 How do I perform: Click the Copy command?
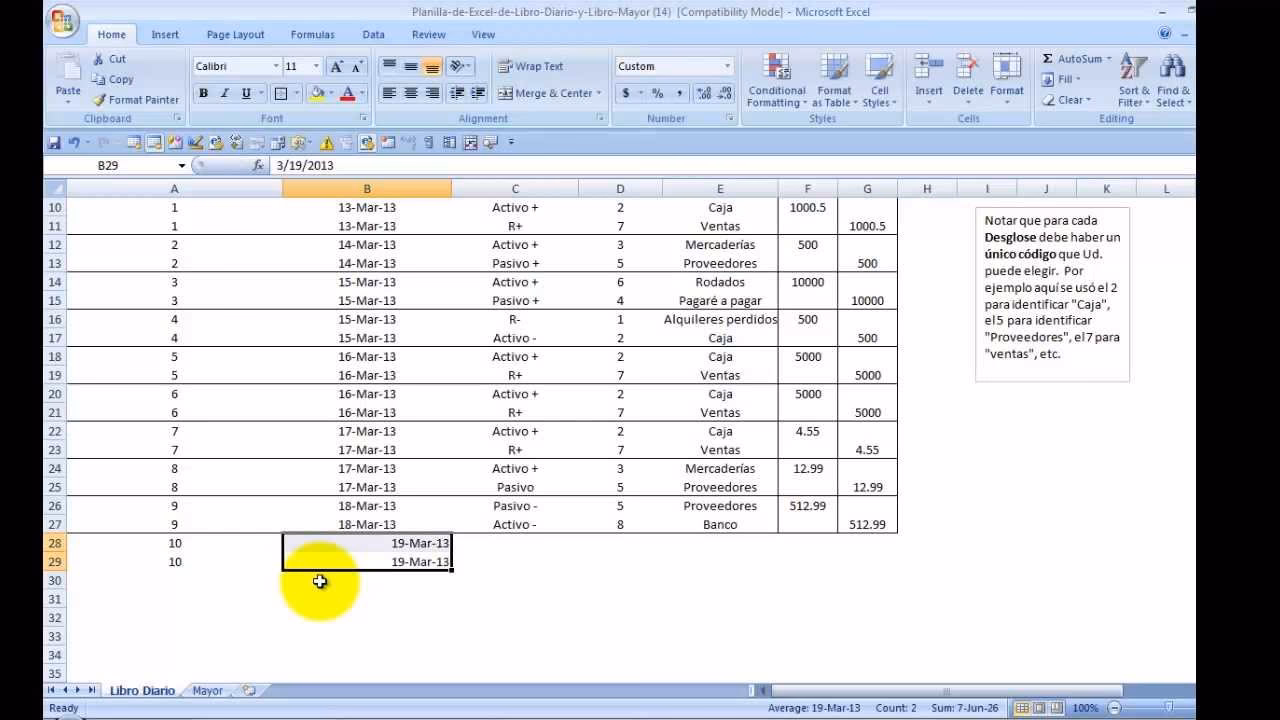(x=117, y=79)
